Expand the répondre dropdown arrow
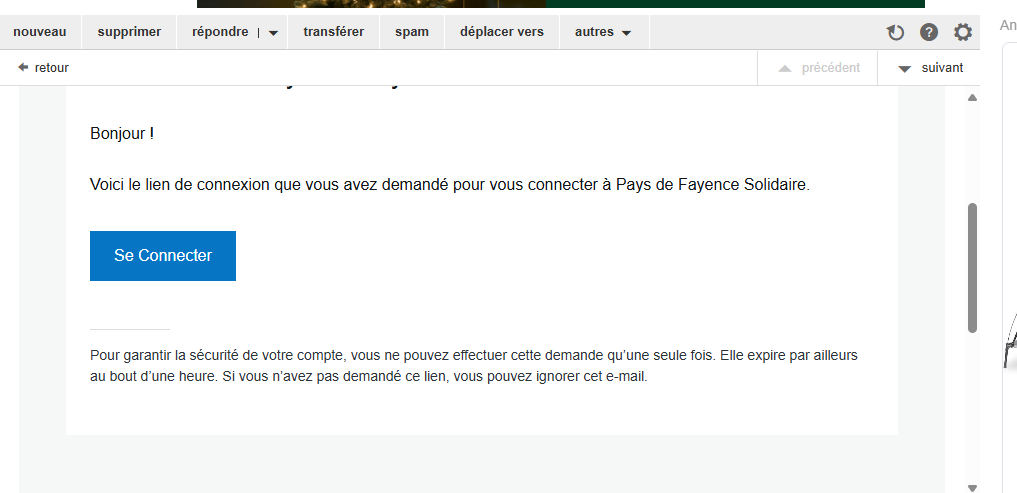Image resolution: width=1017 pixels, height=493 pixels. pos(273,33)
